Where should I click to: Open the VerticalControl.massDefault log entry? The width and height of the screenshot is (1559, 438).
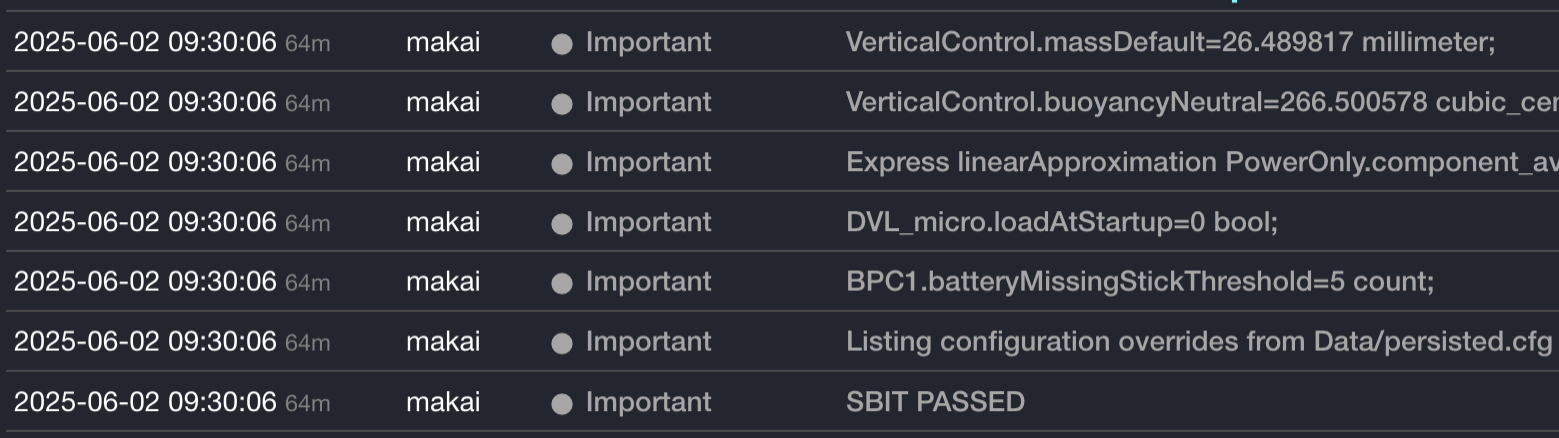(1170, 42)
